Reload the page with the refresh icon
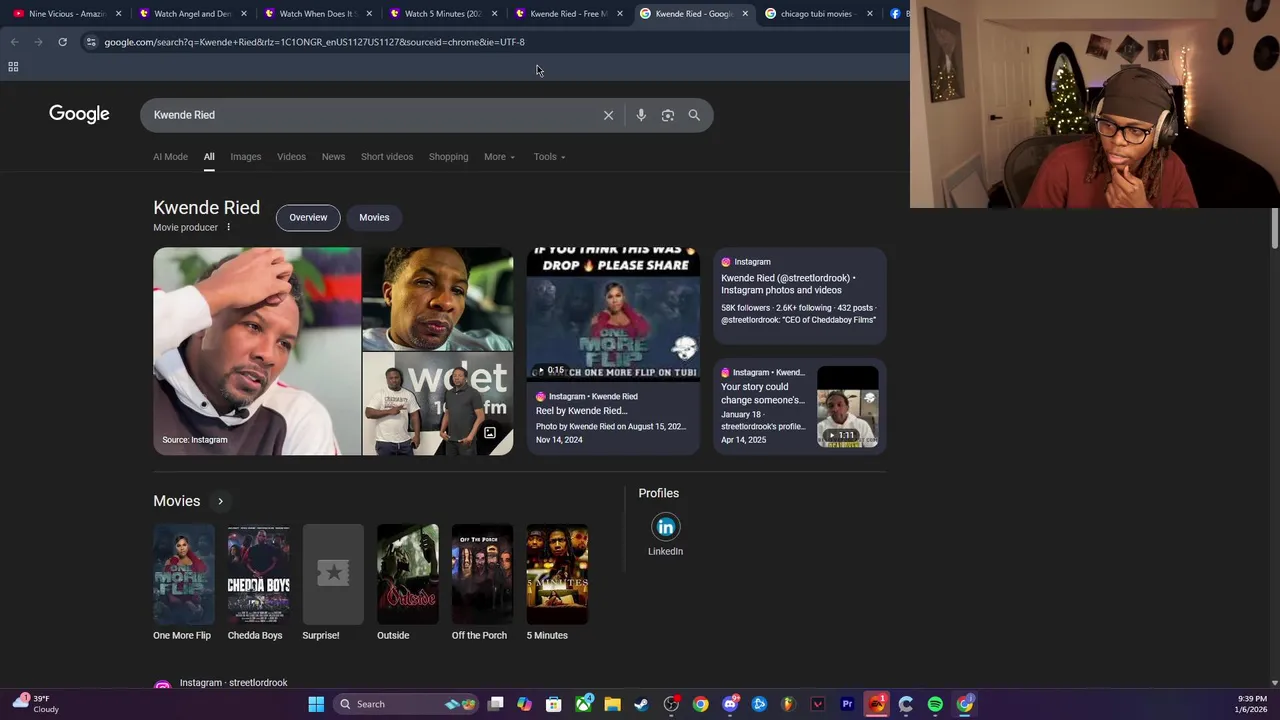 point(62,42)
